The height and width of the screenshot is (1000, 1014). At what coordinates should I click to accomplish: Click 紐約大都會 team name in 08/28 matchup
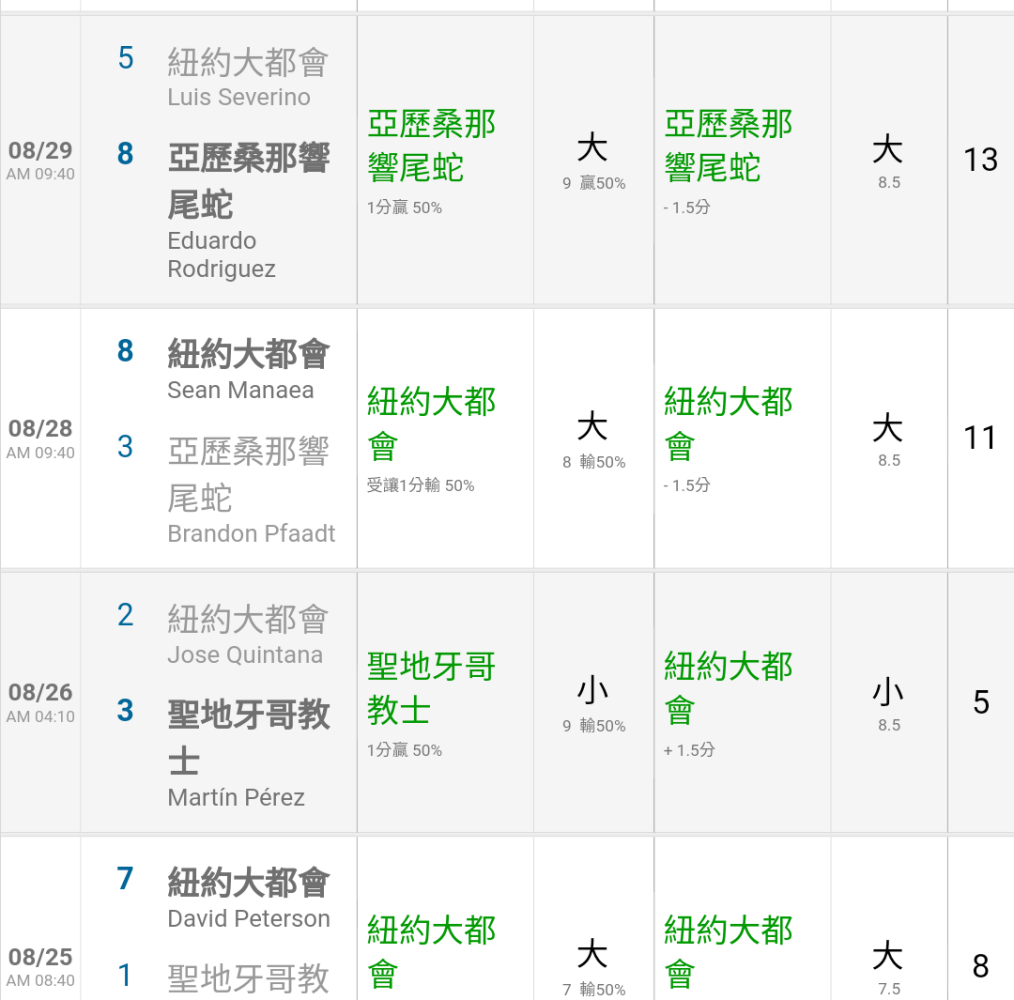coord(248,355)
